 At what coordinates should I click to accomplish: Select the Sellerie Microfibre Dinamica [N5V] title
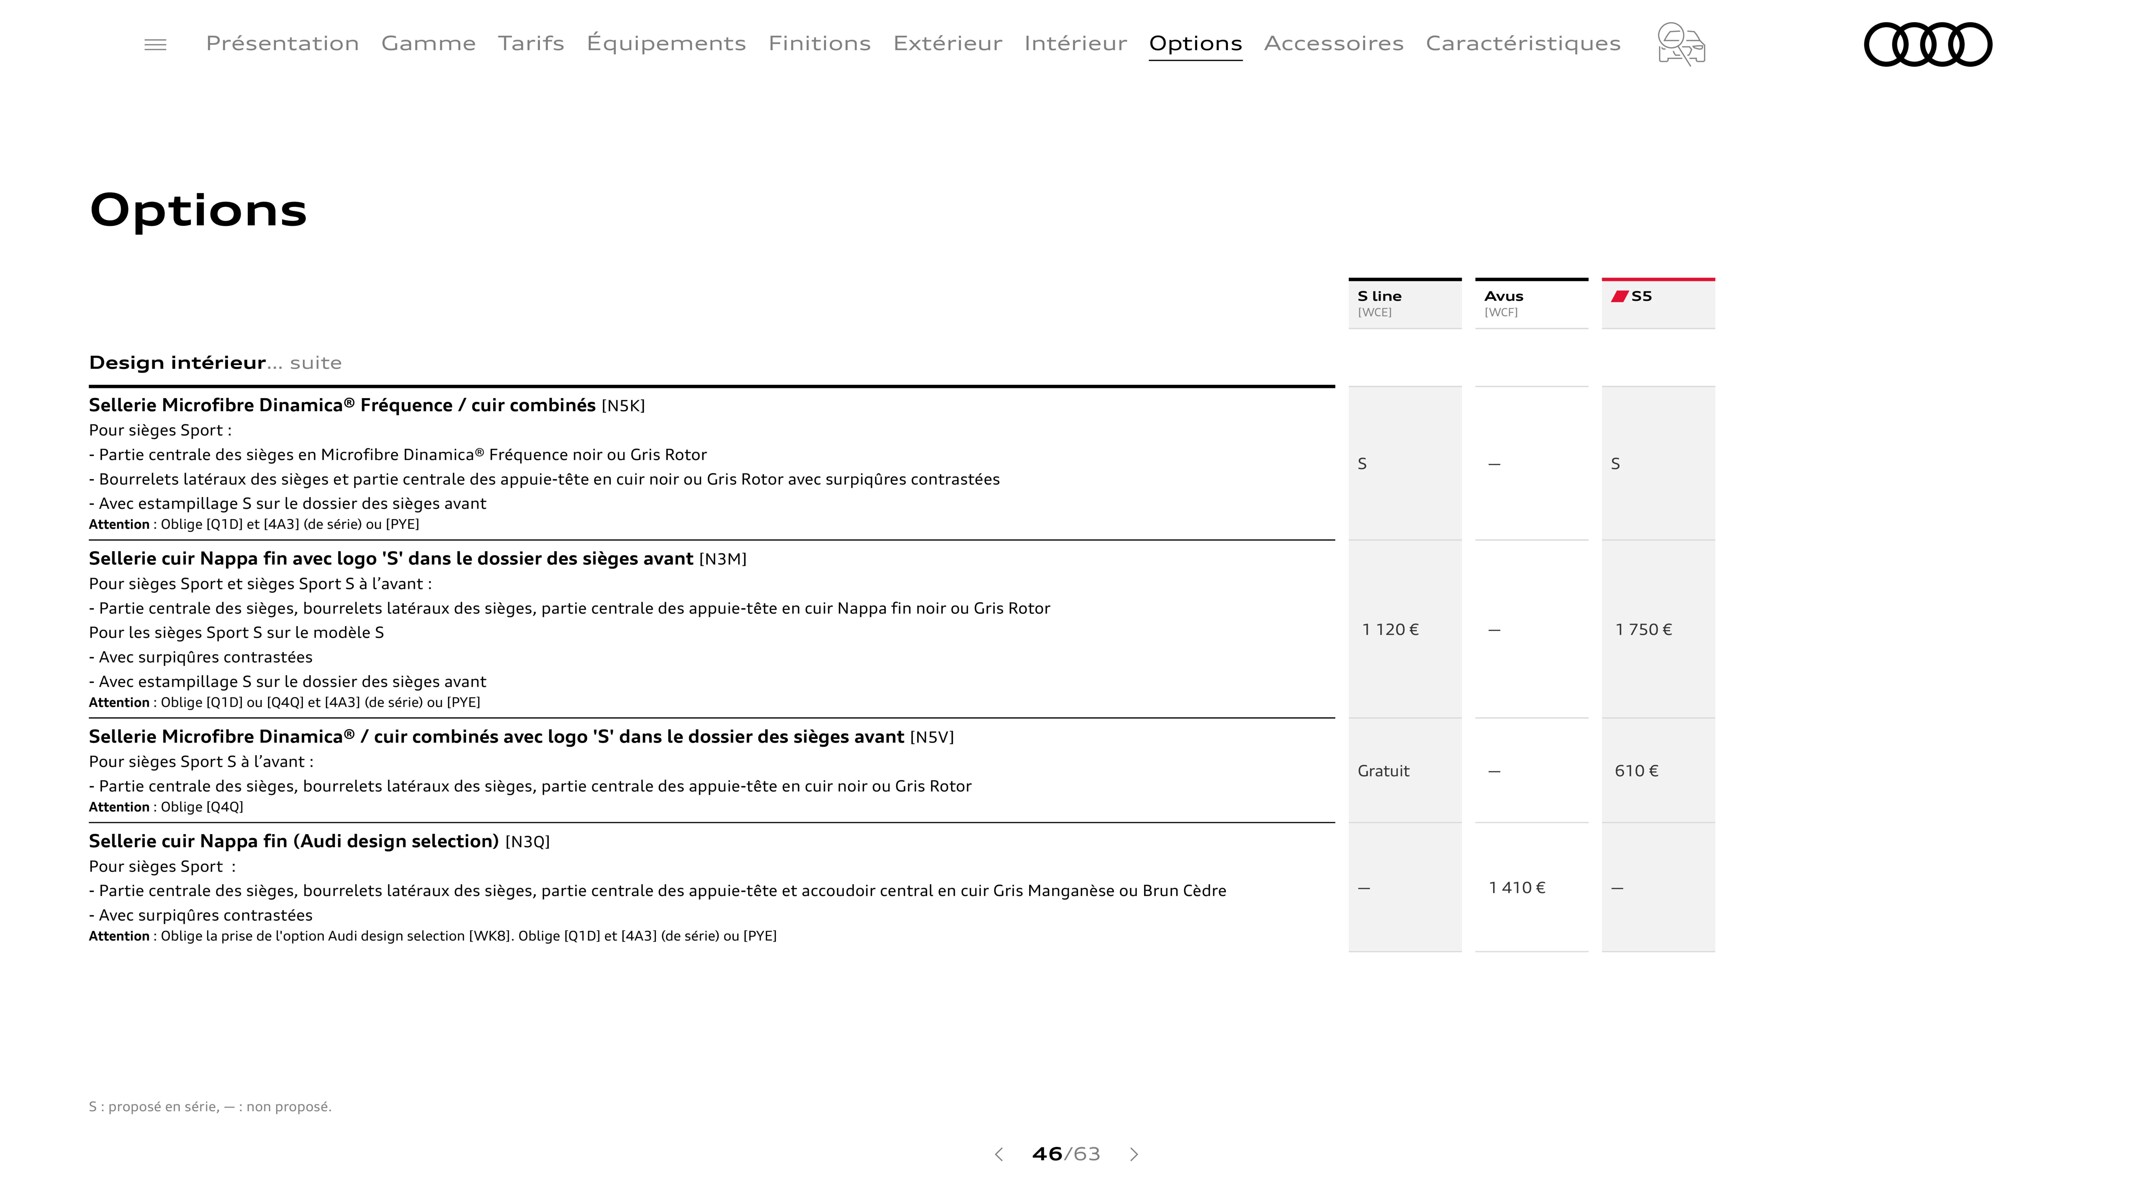[521, 737]
